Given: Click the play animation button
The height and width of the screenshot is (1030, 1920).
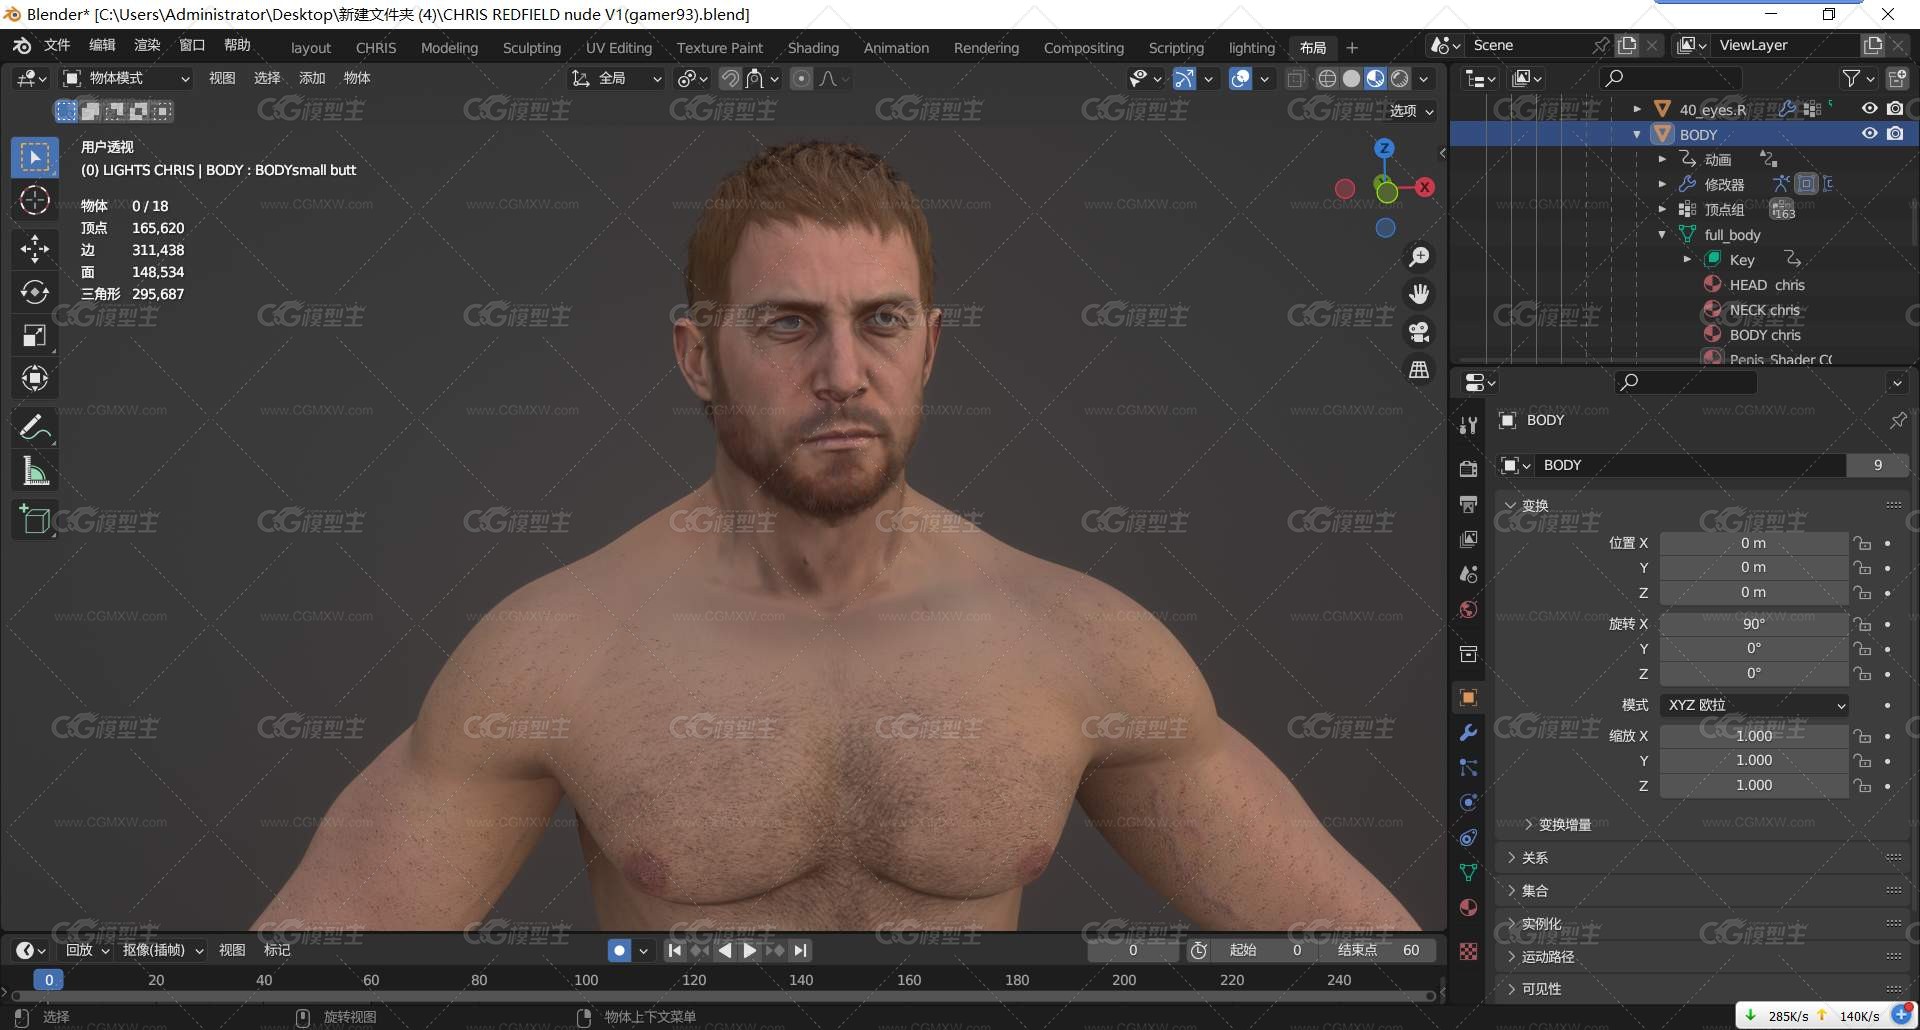Looking at the screenshot, I should [x=749, y=951].
